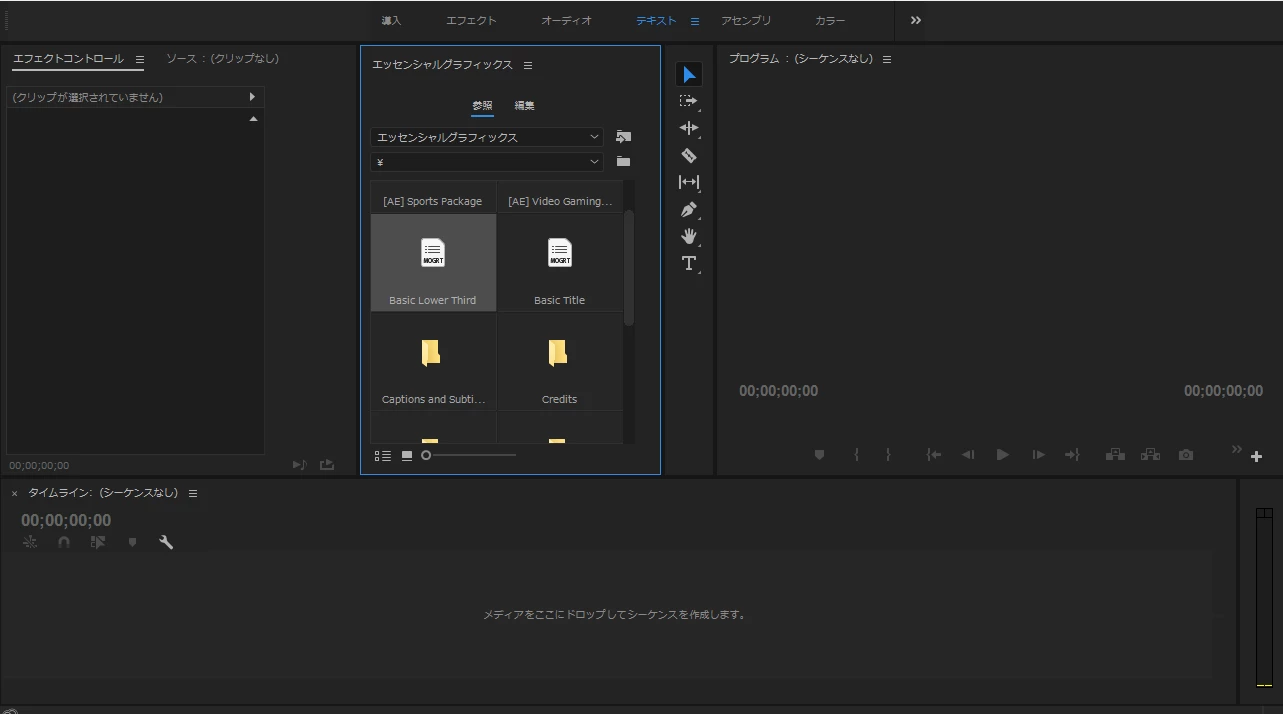
Task: Select the Selection (arrow) tool
Action: click(689, 74)
